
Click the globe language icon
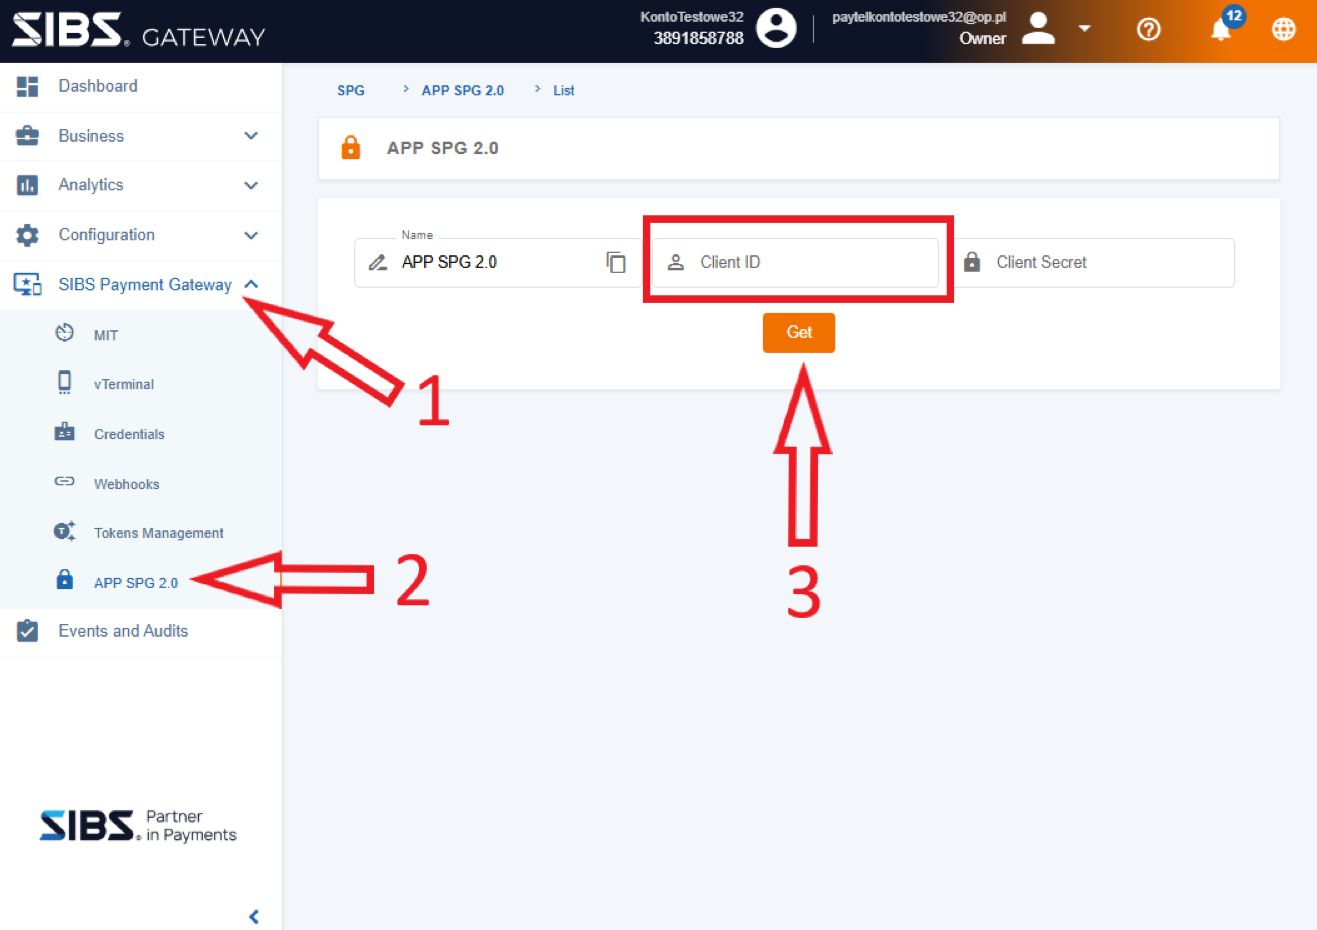(1283, 30)
